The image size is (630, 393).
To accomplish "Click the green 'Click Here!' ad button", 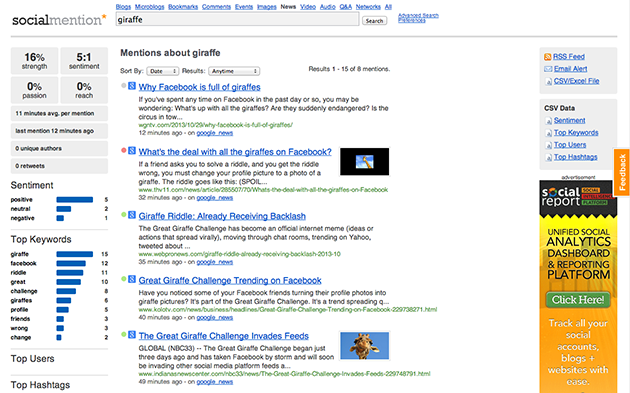I will tap(578, 300).
